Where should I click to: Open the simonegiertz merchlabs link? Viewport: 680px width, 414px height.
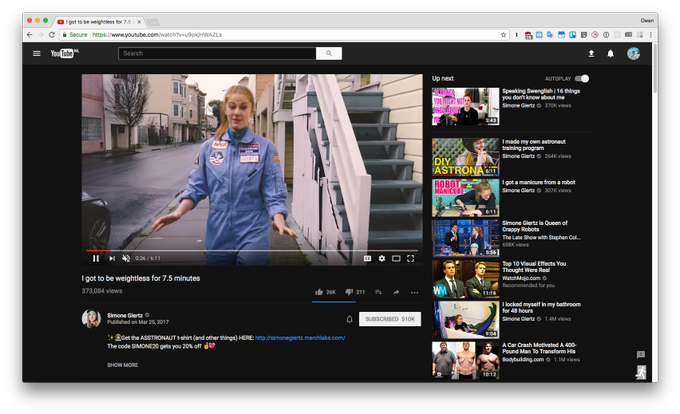point(300,338)
